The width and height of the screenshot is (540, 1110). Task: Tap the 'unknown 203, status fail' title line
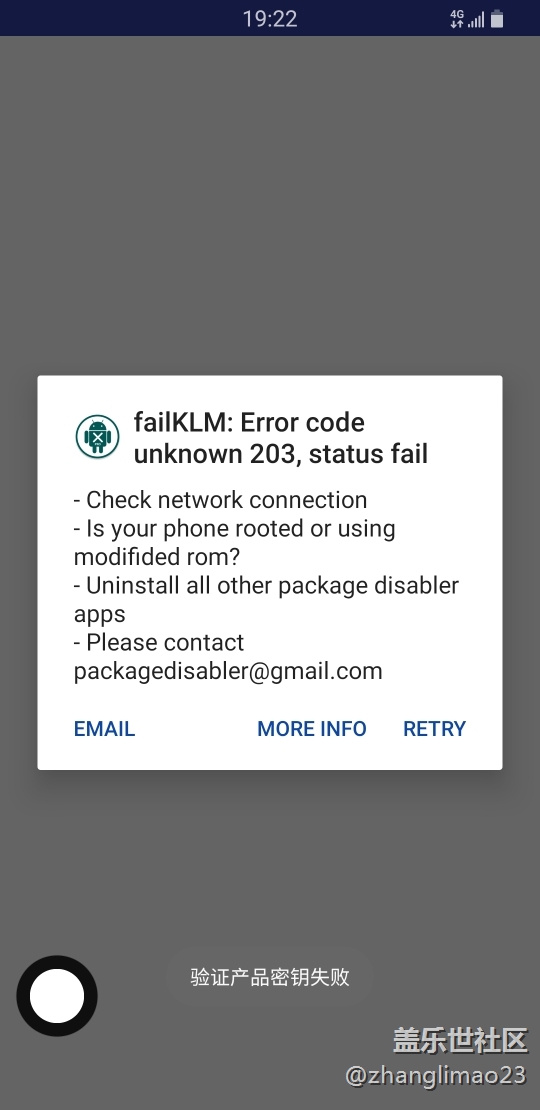coord(280,454)
